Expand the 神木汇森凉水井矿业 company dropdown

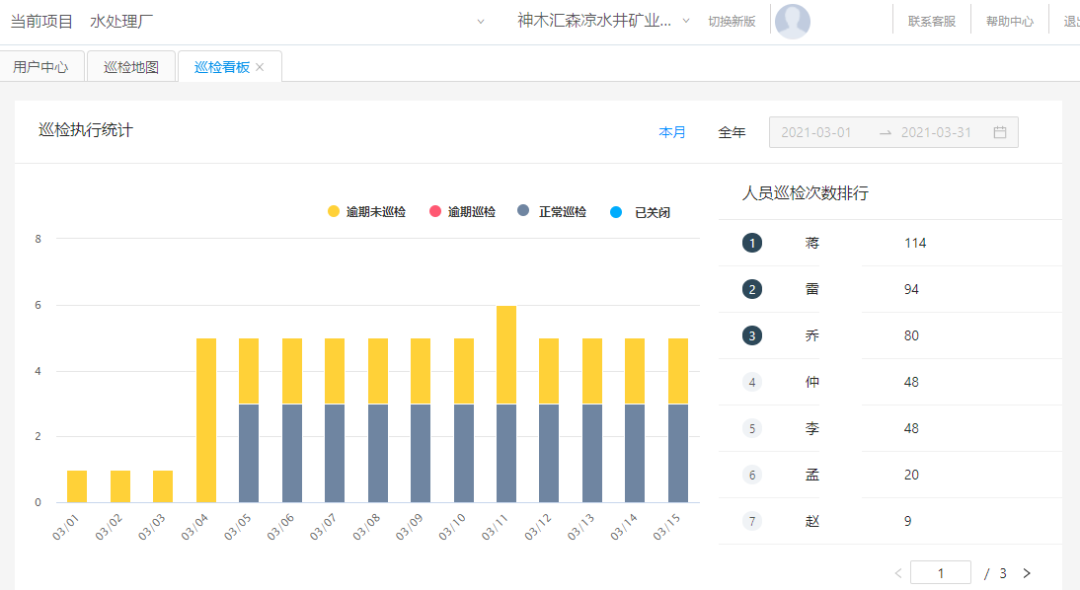(x=686, y=21)
